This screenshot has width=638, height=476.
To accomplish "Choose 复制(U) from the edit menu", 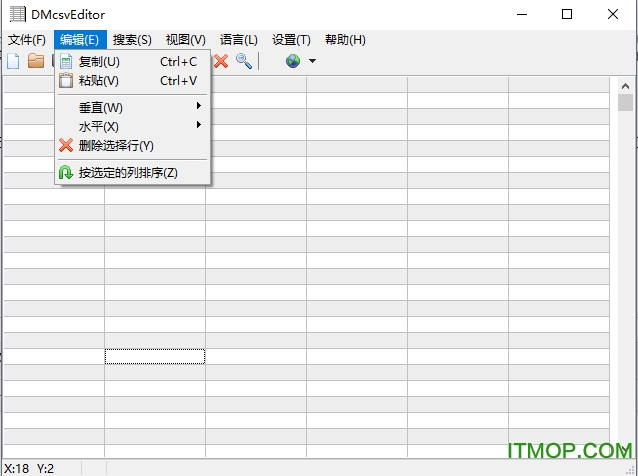I will (x=133, y=62).
